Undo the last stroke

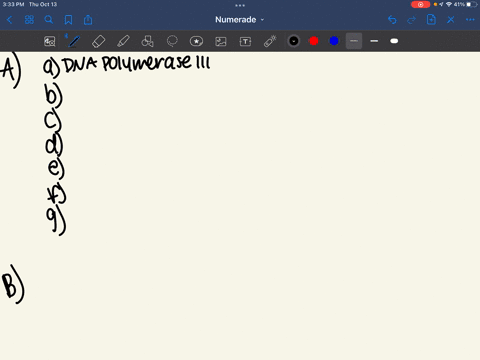pyautogui.click(x=392, y=20)
